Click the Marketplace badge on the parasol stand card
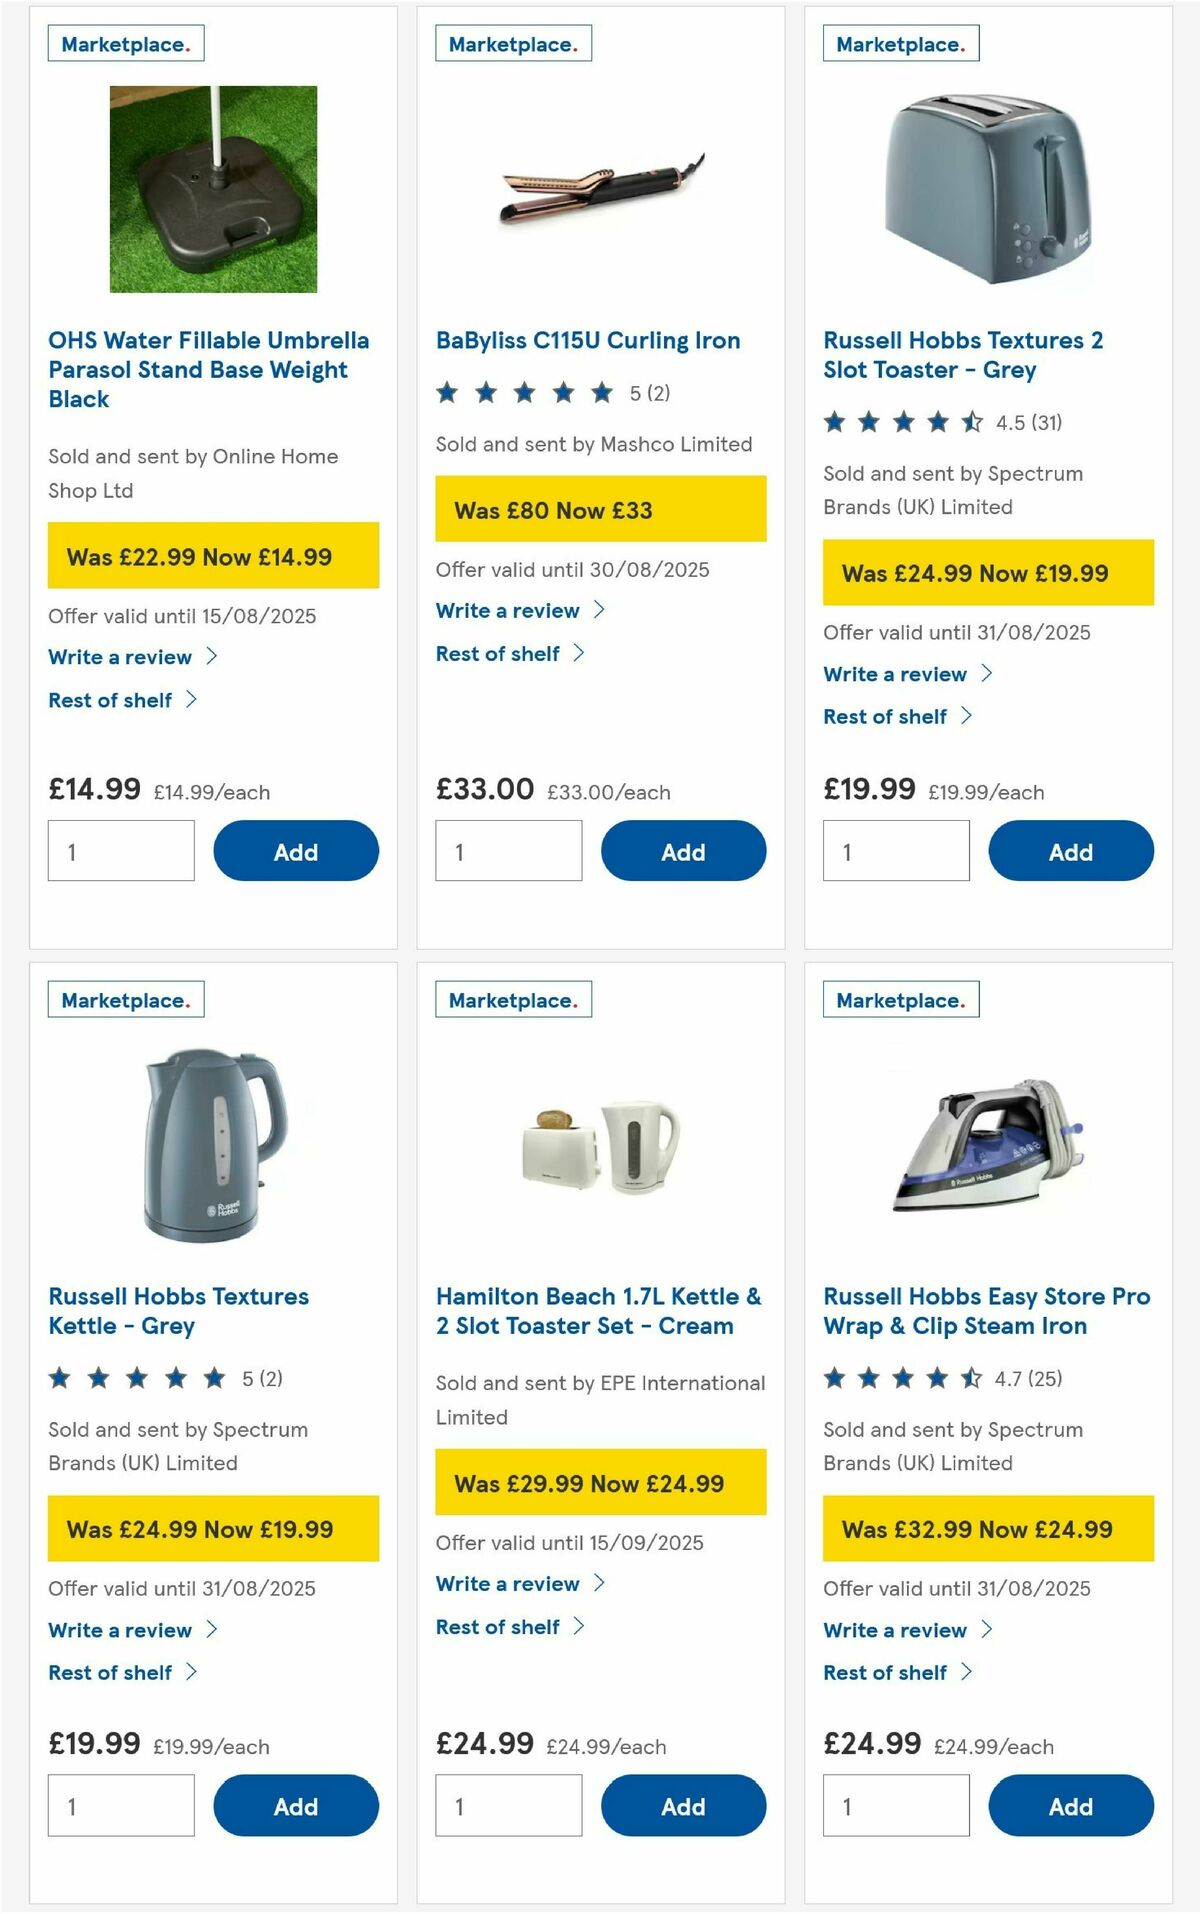The width and height of the screenshot is (1200, 1914). click(x=125, y=43)
